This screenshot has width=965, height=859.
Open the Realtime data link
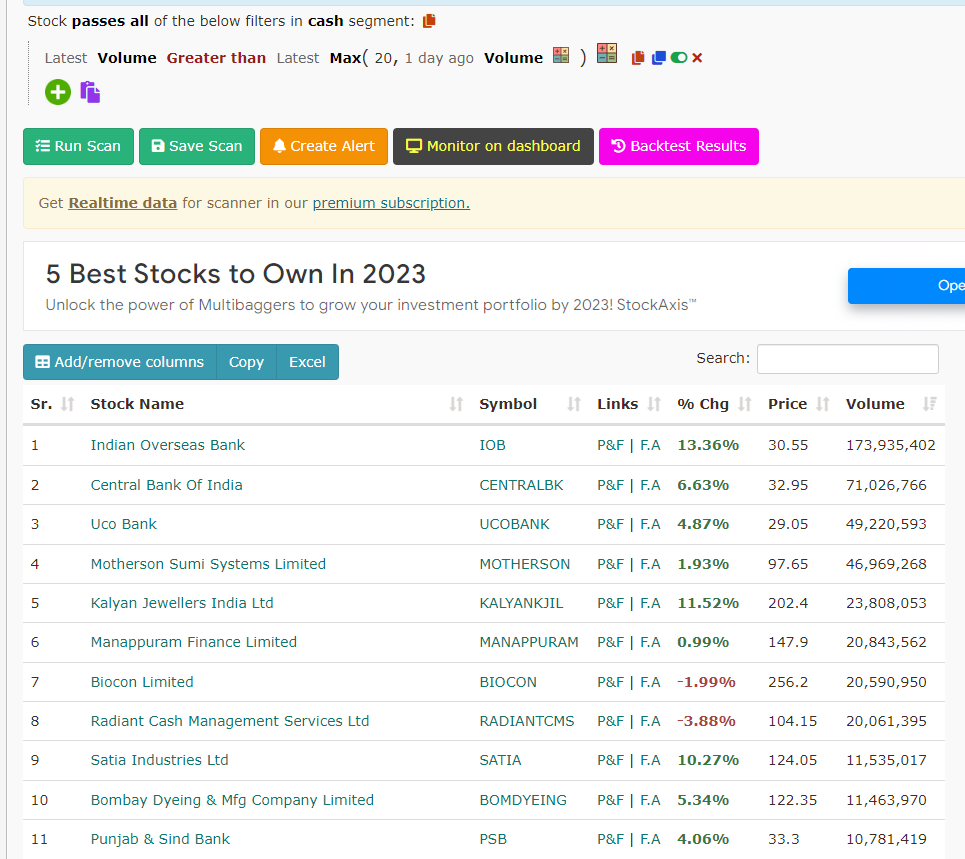tap(122, 203)
